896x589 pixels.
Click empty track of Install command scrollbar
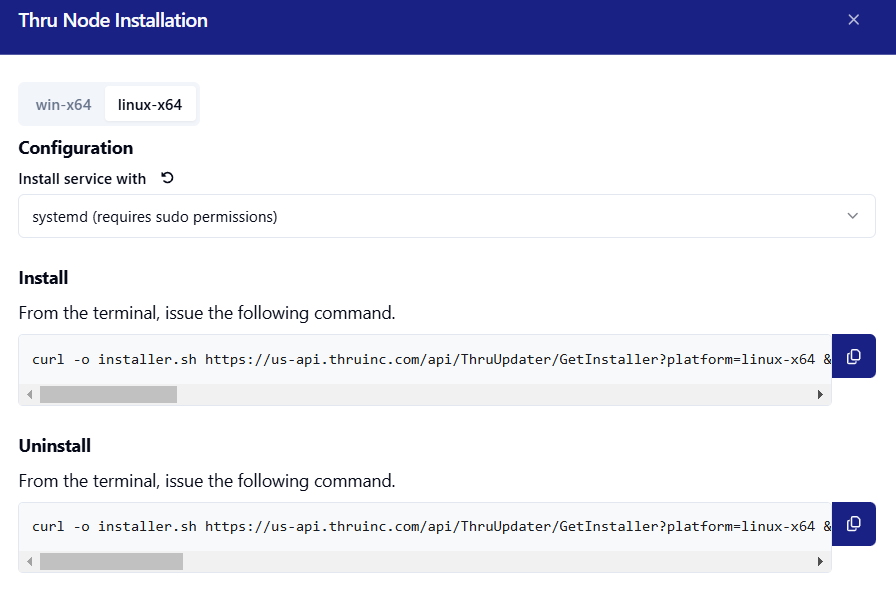pos(500,395)
